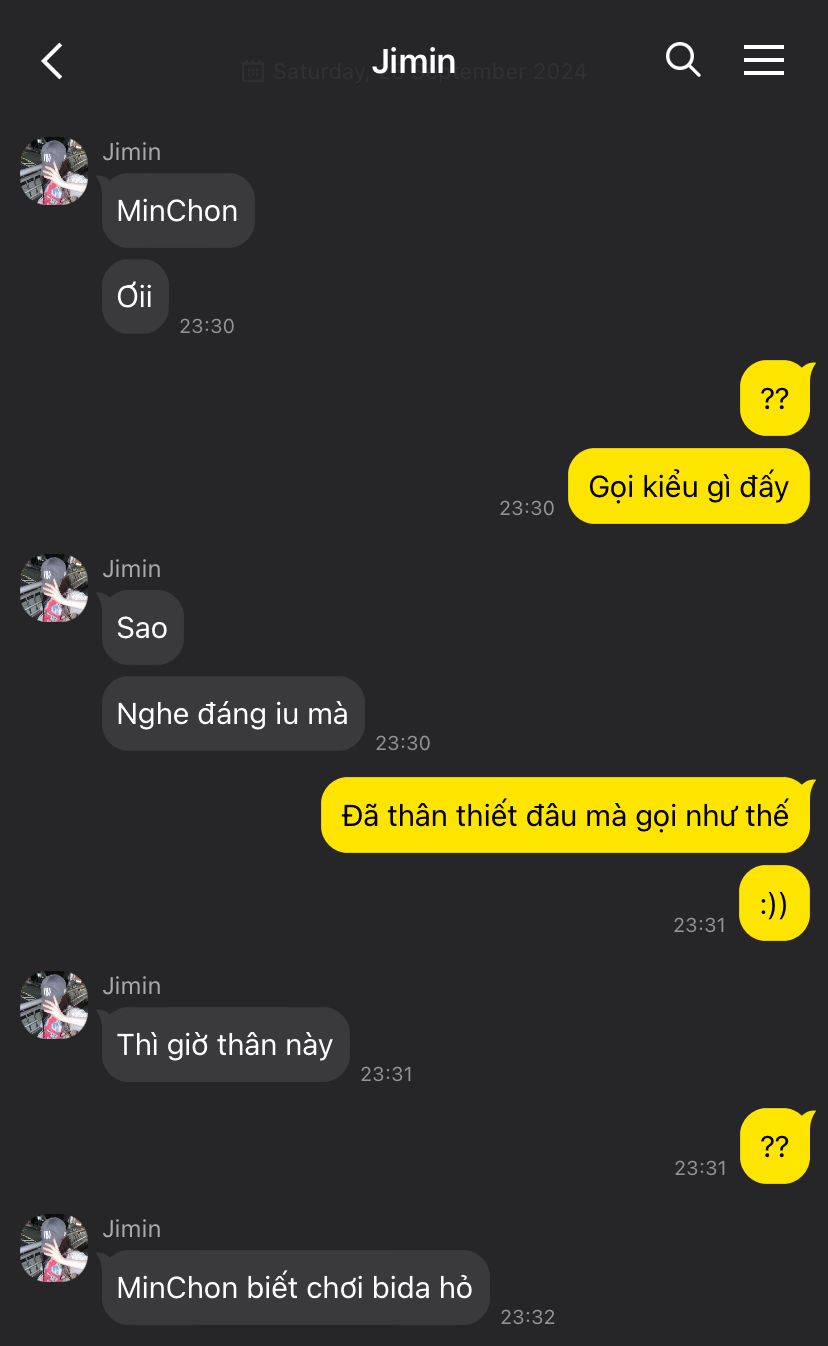Select 'Đã thân thiết đâu mà gọi như thế' bubble
The width and height of the screenshot is (828, 1346).
(x=565, y=815)
